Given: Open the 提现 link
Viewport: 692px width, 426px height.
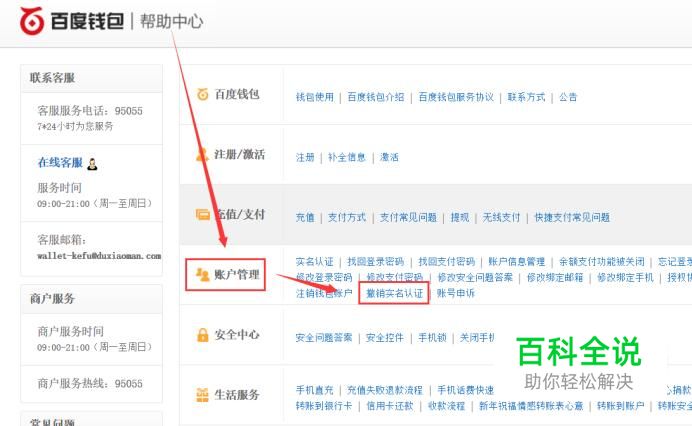Looking at the screenshot, I should pos(460,217).
